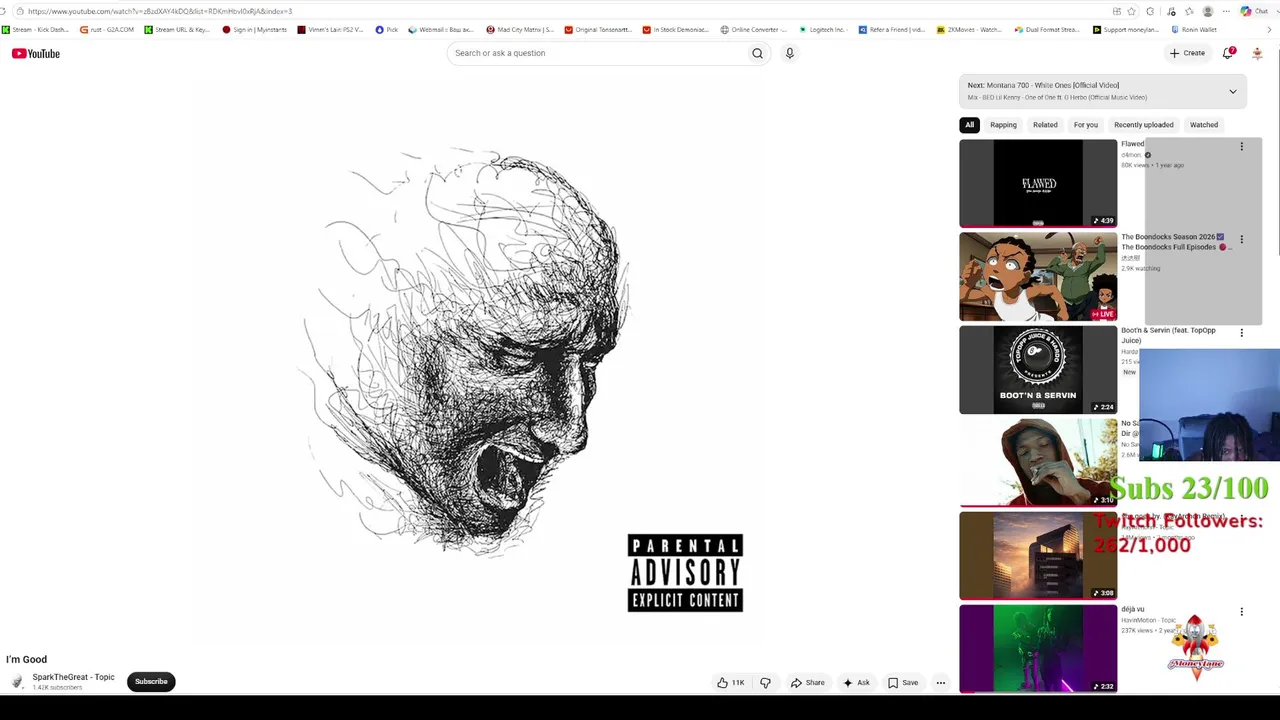Open The Boondocks live stream thumbnail
Viewport: 1280px width, 720px height.
1038,277
